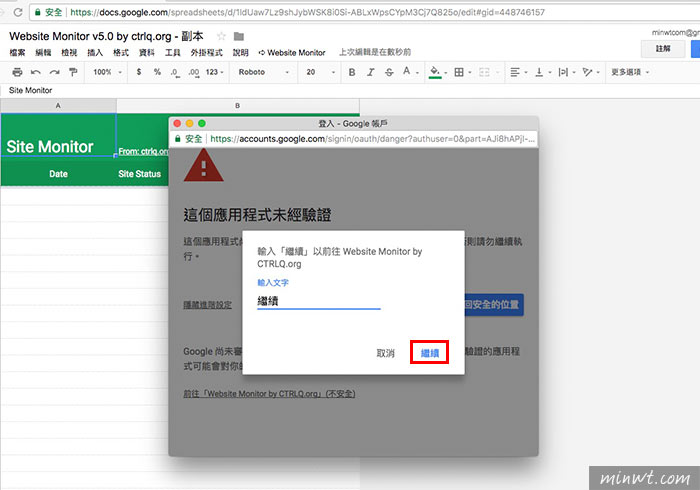The height and width of the screenshot is (490, 700).
Task: Open the 檢視 menu
Action: [69, 53]
